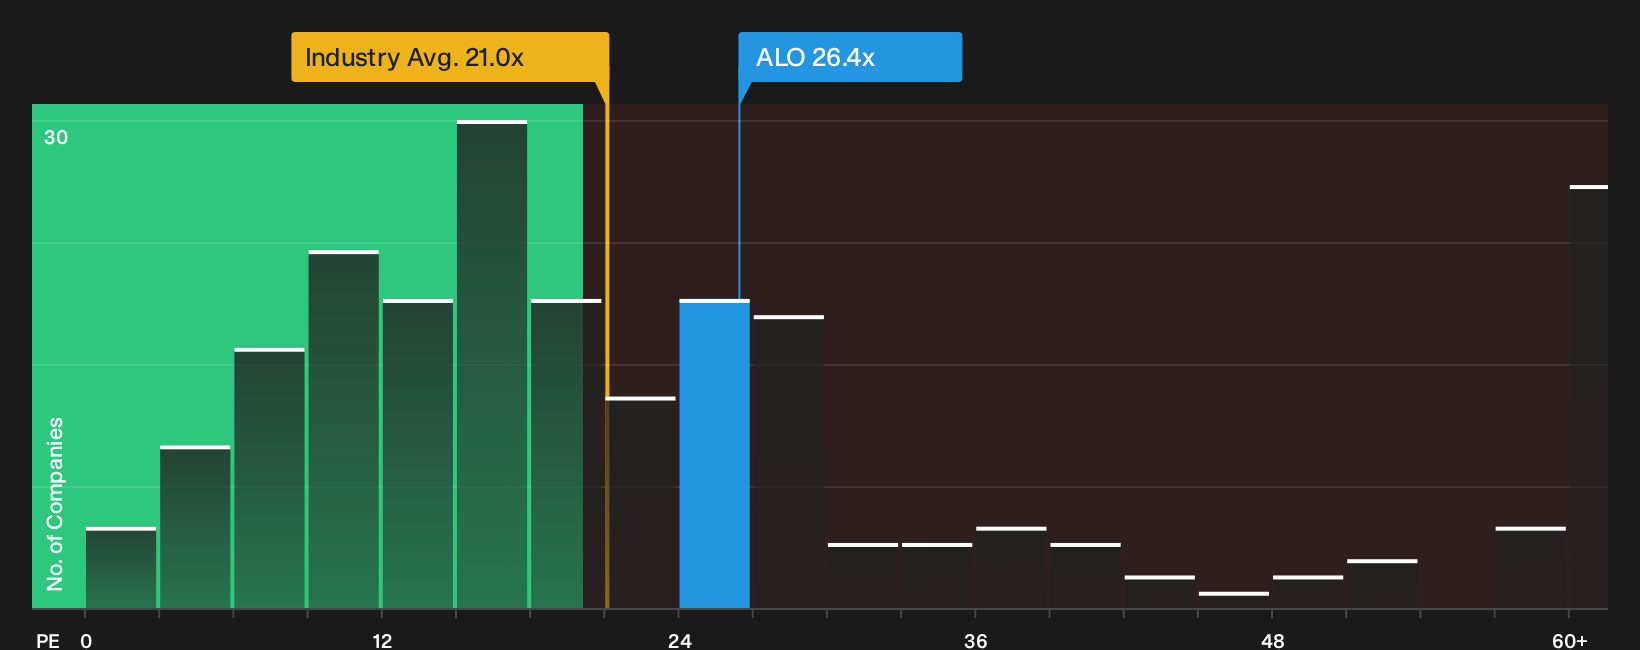Click the 'No. of Companies' axis label

(55, 504)
